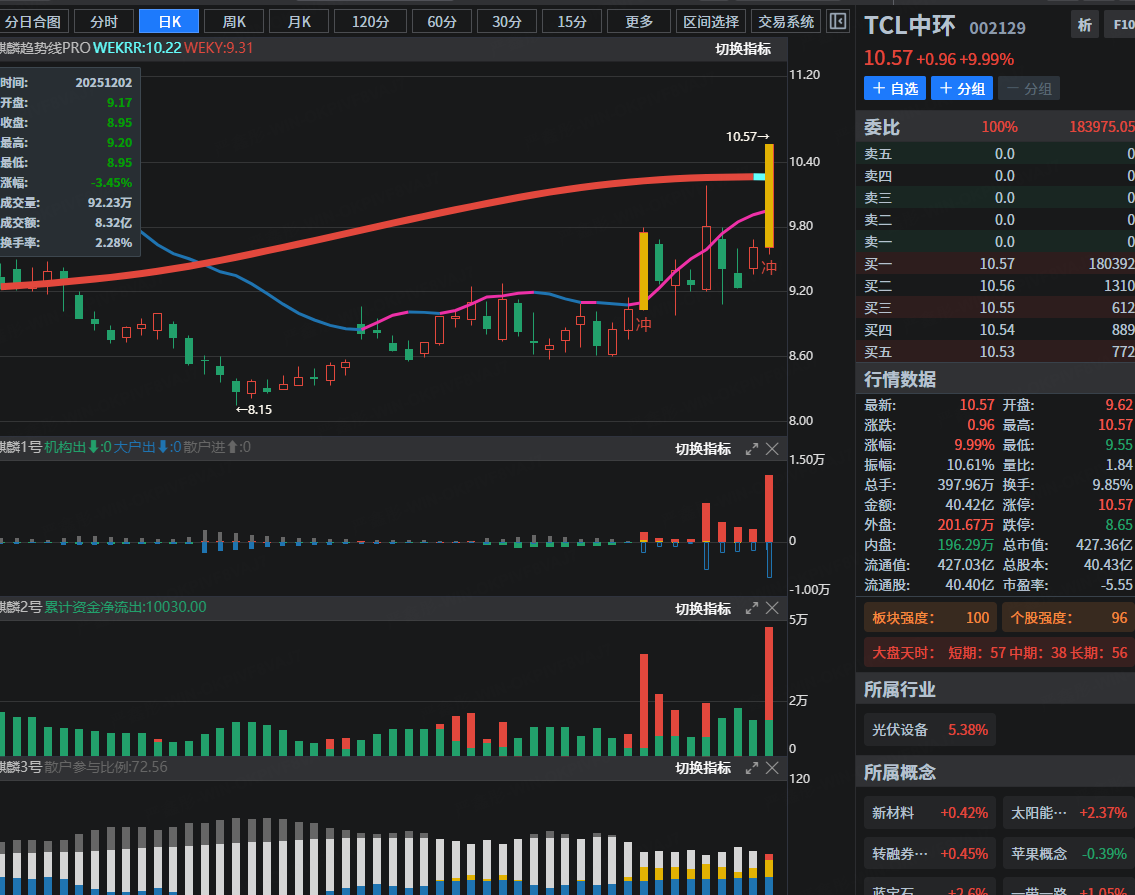Viewport: 1135px width, 895px height.
Task: Maximize the 麒麟1号 indicator panel
Action: pos(751,450)
